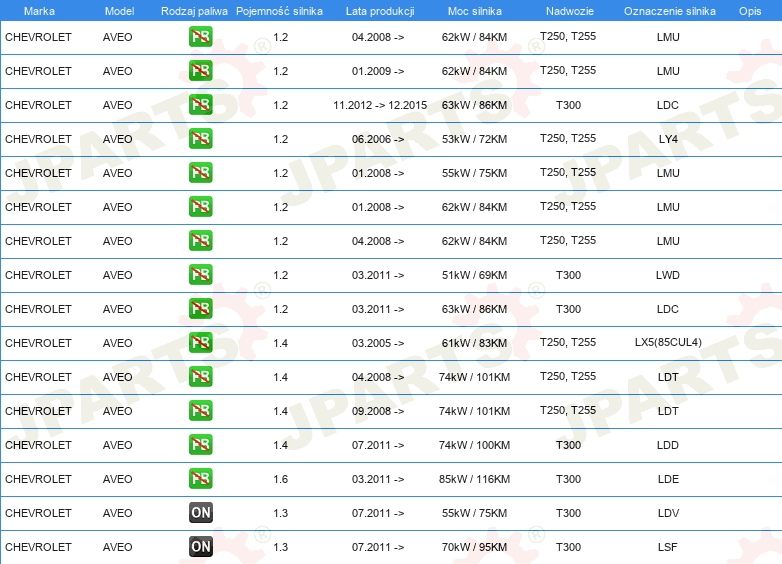Select the LX5(85CUL4) engine code cell
This screenshot has height=564, width=782.
[668, 343]
